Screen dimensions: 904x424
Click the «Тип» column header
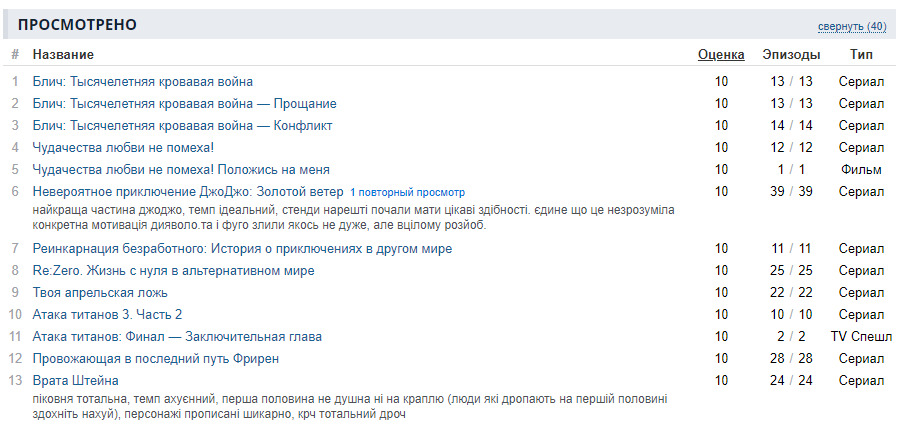click(861, 54)
